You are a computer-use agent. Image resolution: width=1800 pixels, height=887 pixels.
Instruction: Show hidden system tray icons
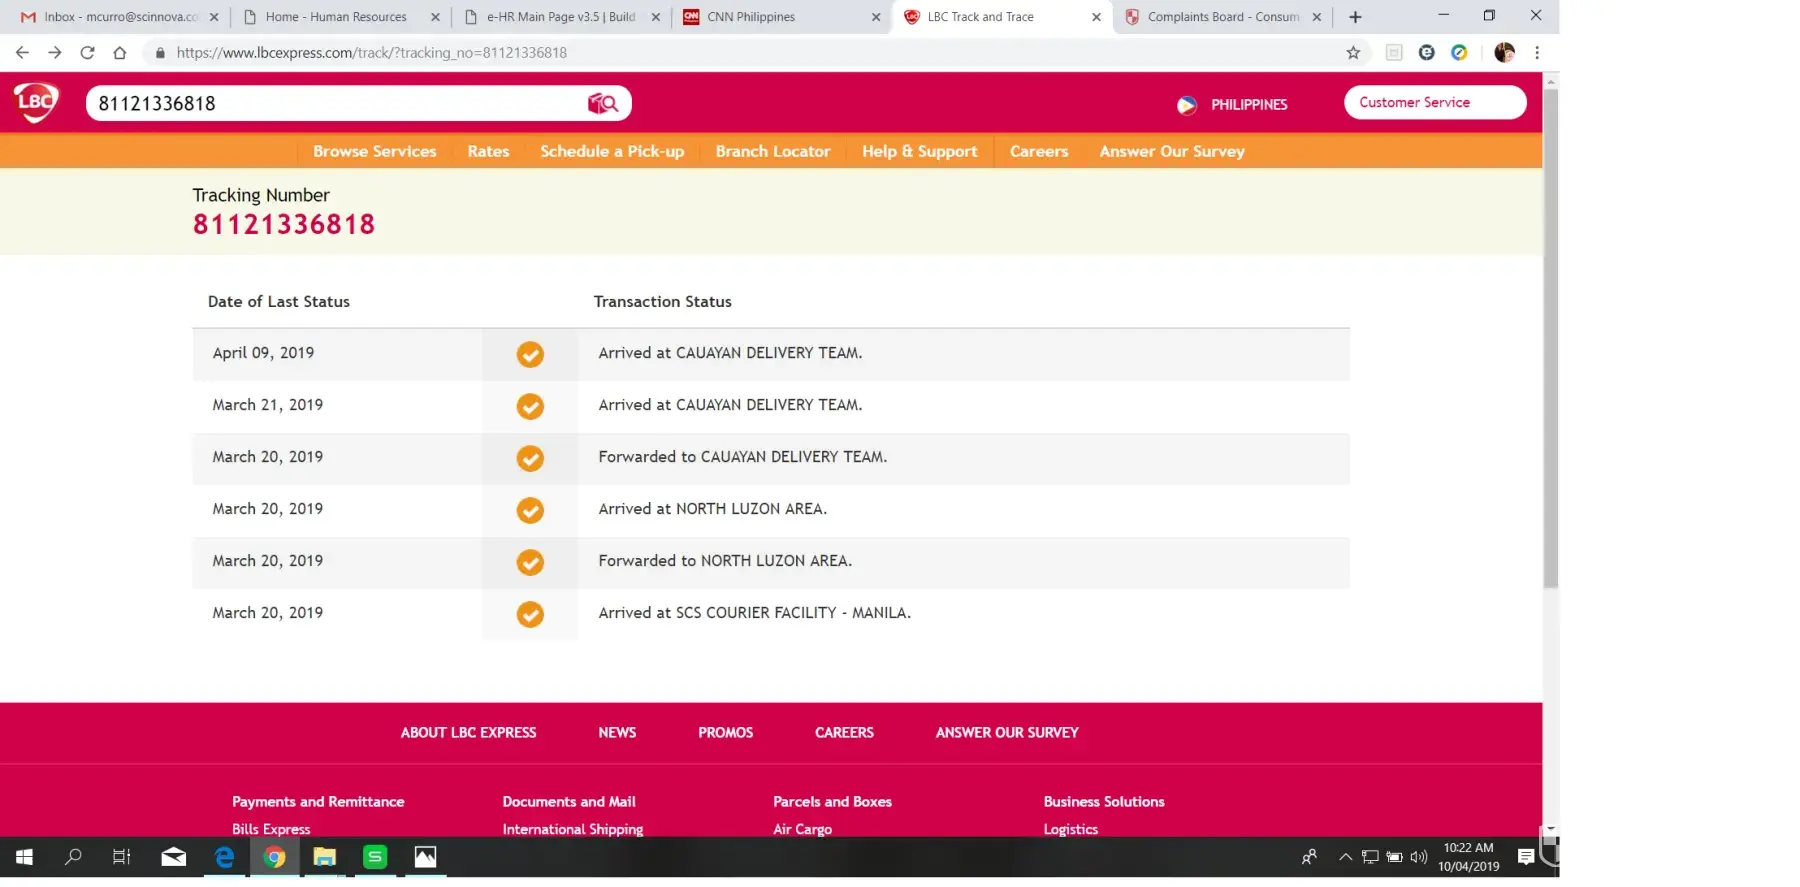pyautogui.click(x=1345, y=857)
